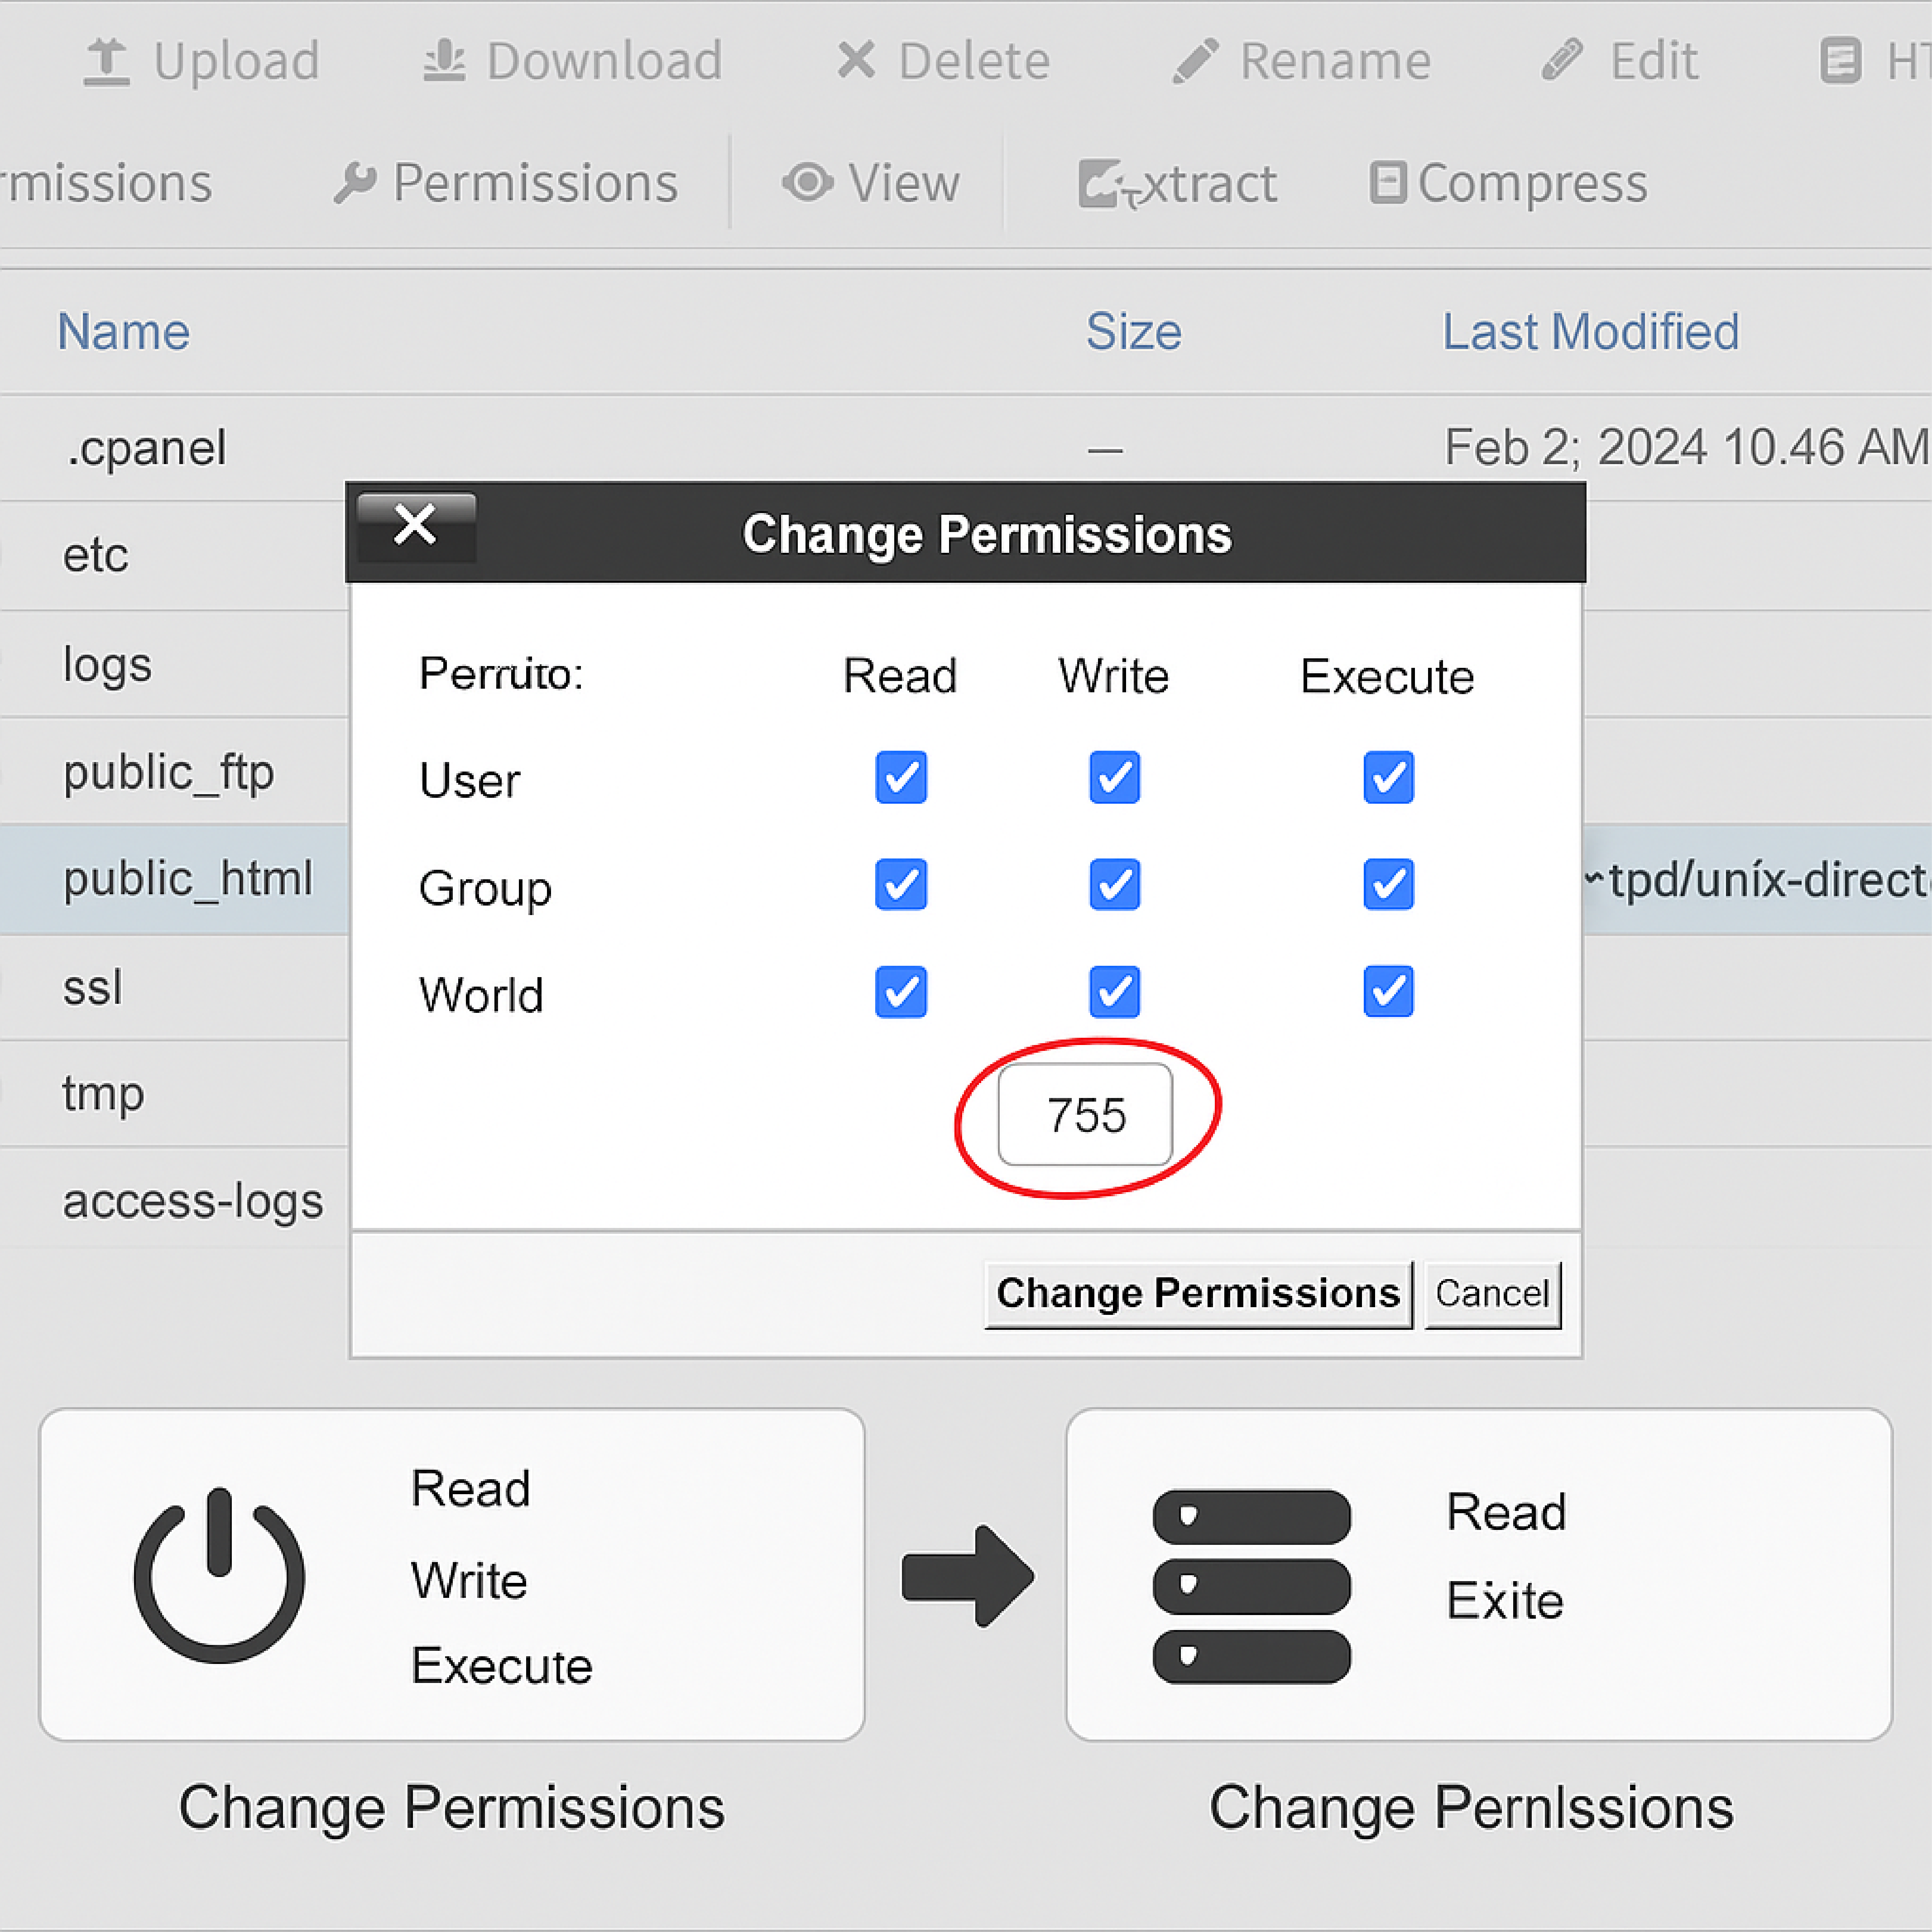This screenshot has width=1932, height=1932.
Task: Cancel the permissions dialog
Action: [1491, 1294]
